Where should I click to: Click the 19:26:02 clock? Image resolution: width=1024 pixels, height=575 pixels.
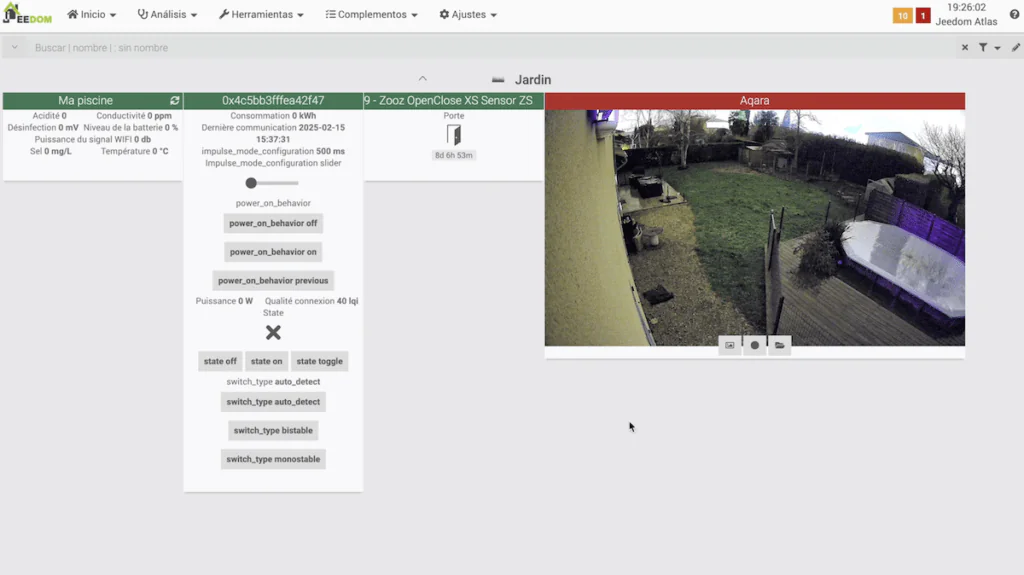966,7
